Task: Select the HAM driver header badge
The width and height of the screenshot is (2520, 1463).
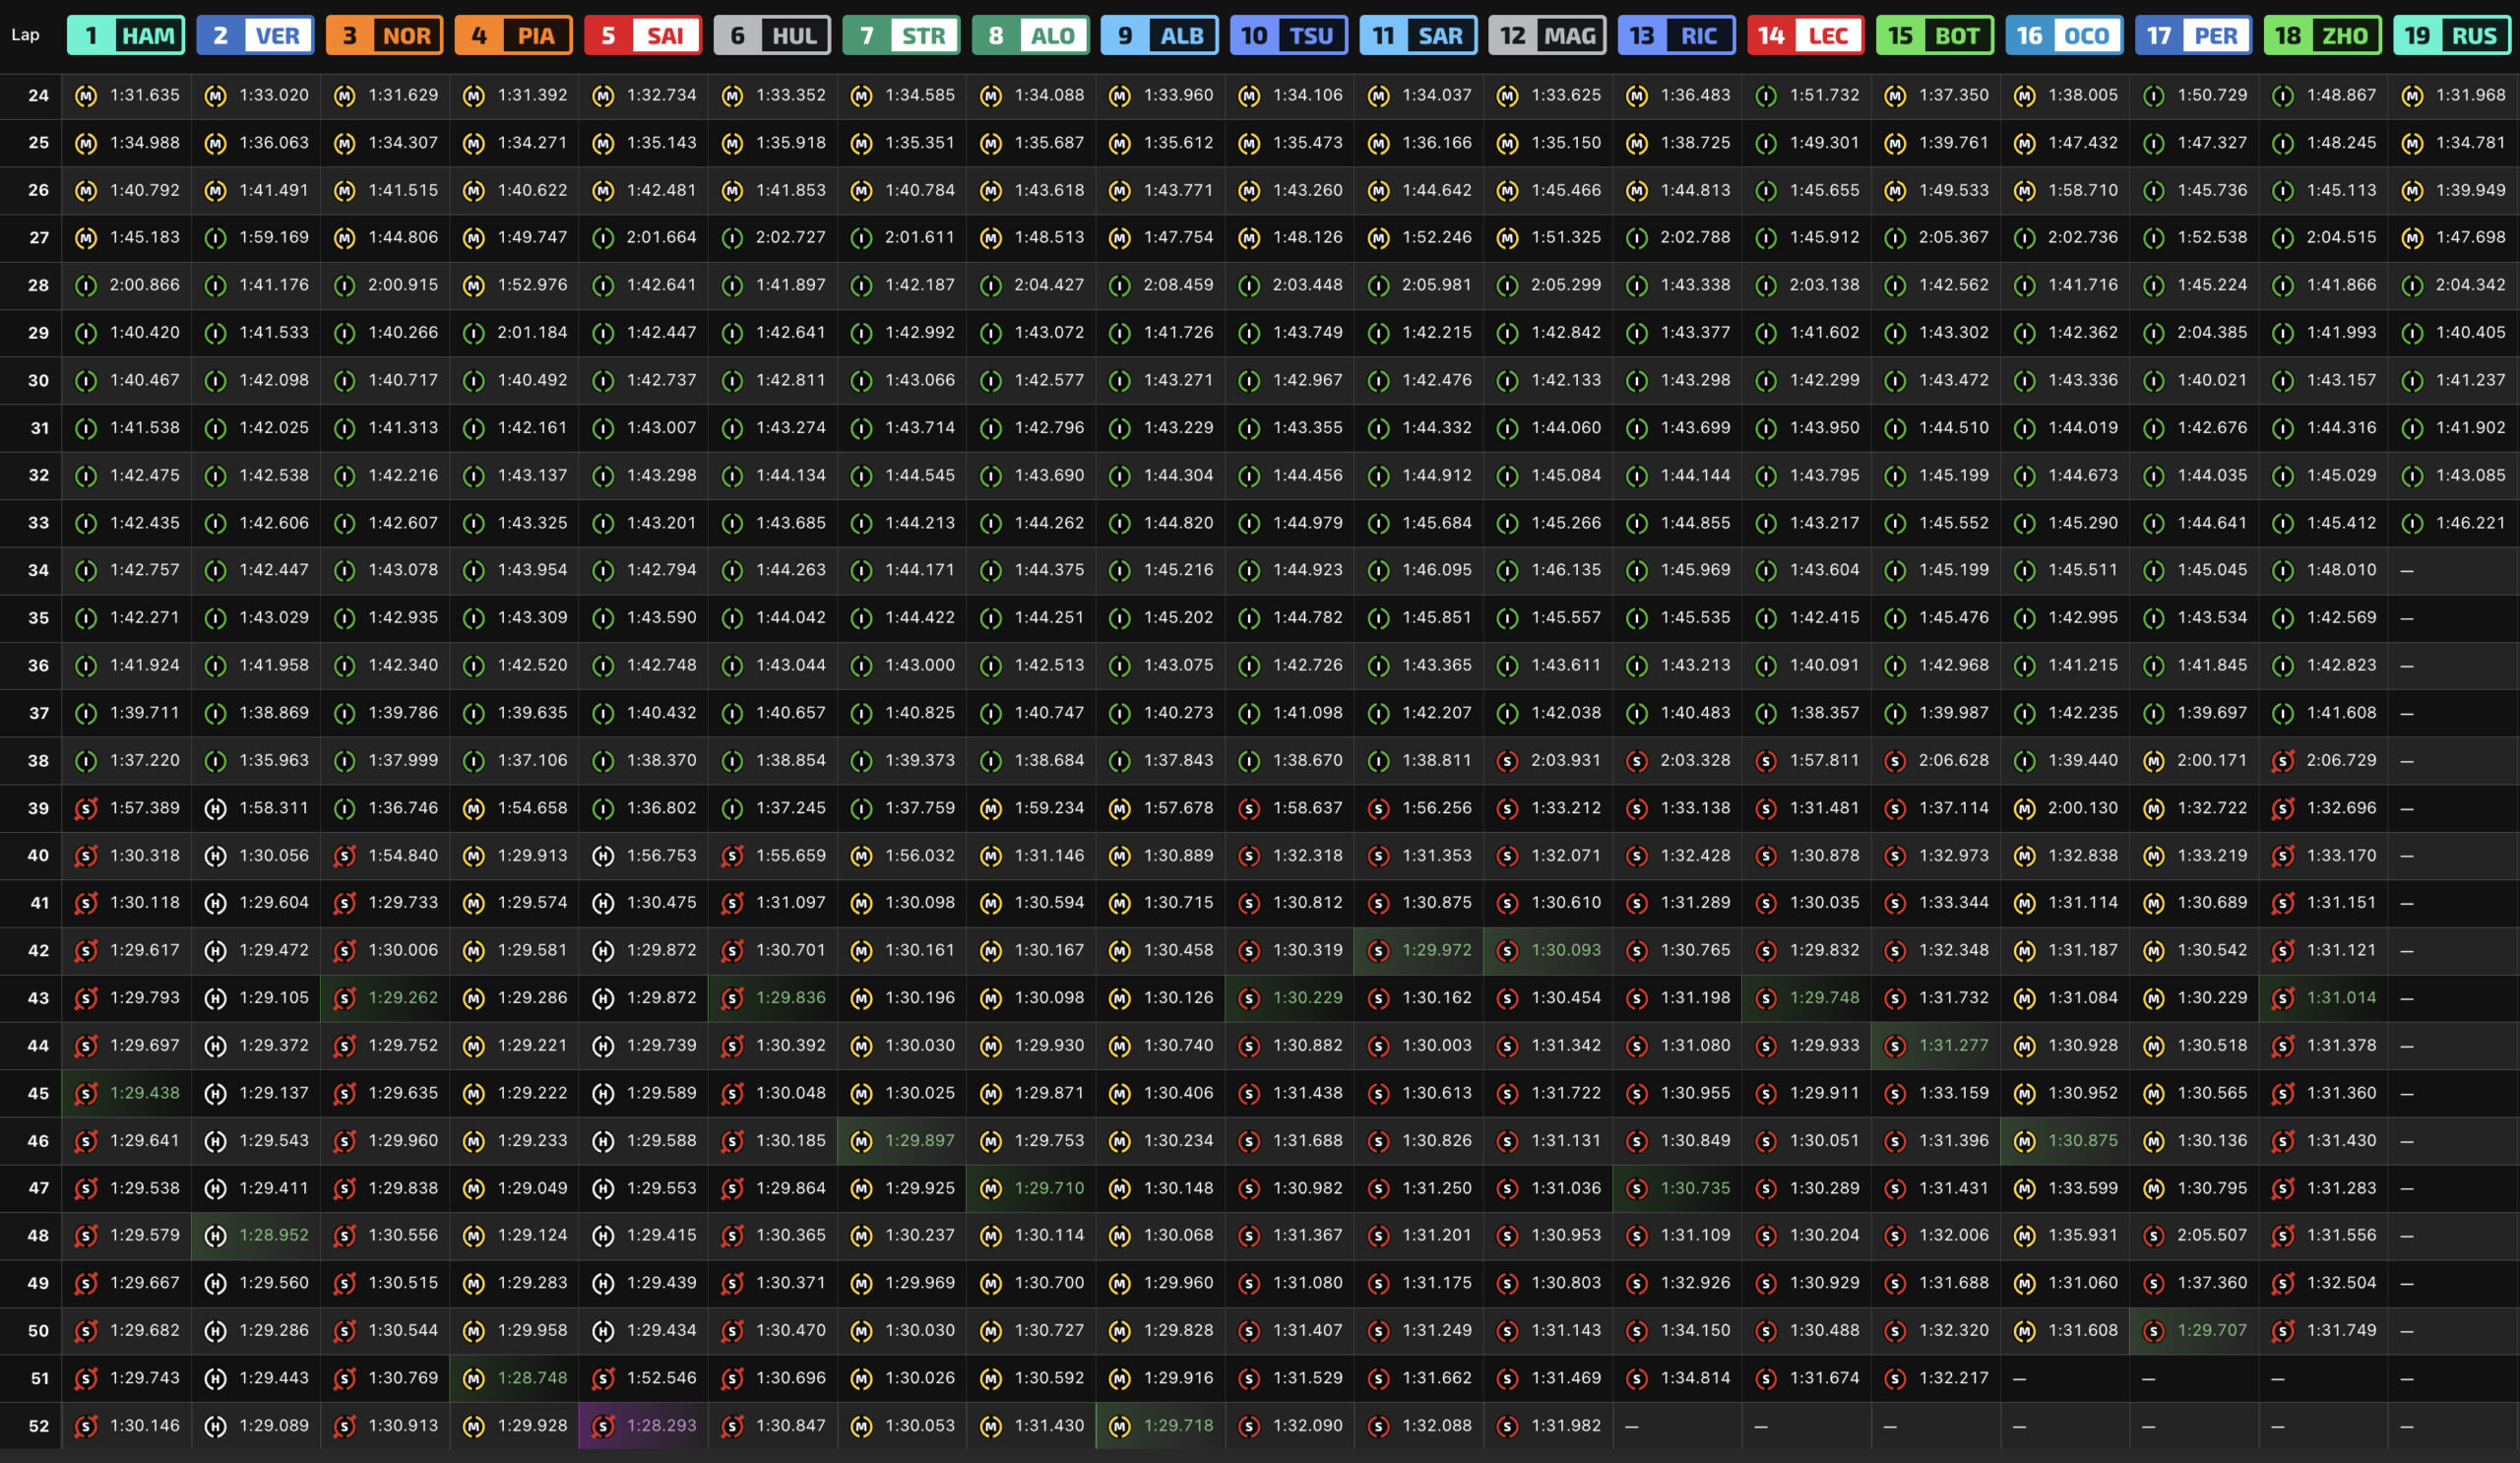Action: (126, 36)
